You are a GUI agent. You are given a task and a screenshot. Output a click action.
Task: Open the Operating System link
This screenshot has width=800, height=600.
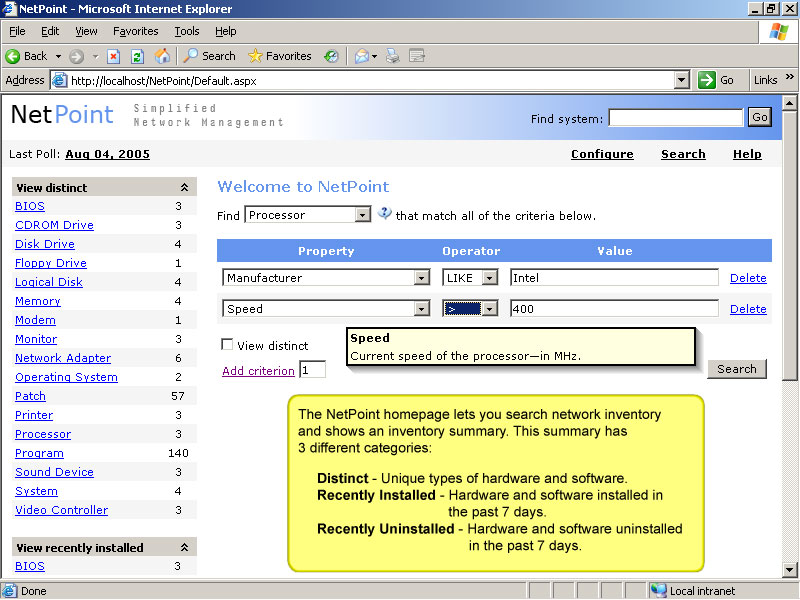pos(66,377)
